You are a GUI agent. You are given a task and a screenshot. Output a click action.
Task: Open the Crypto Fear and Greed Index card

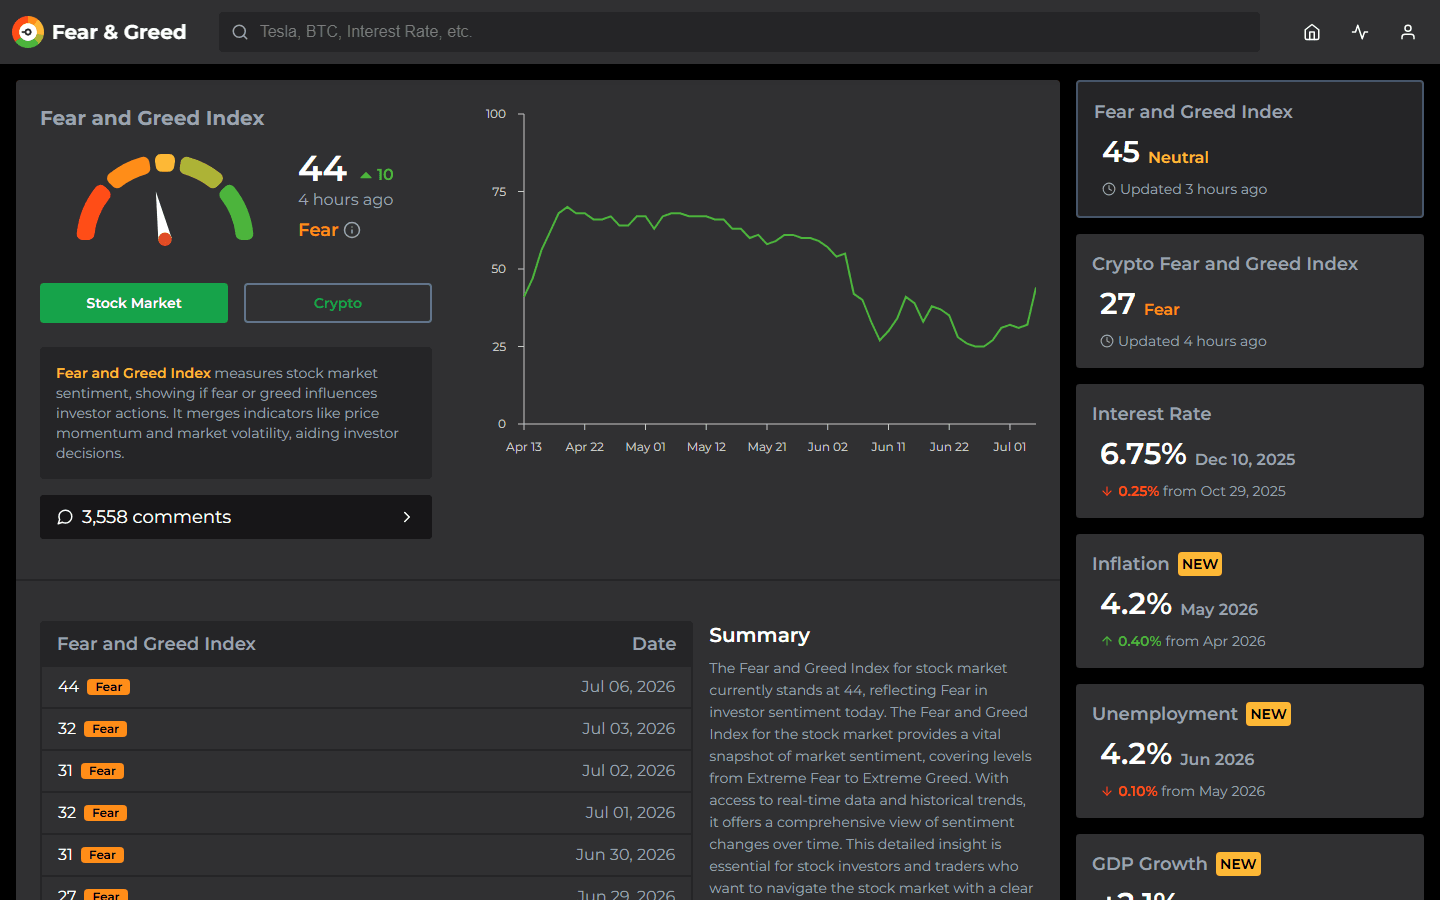point(1250,301)
